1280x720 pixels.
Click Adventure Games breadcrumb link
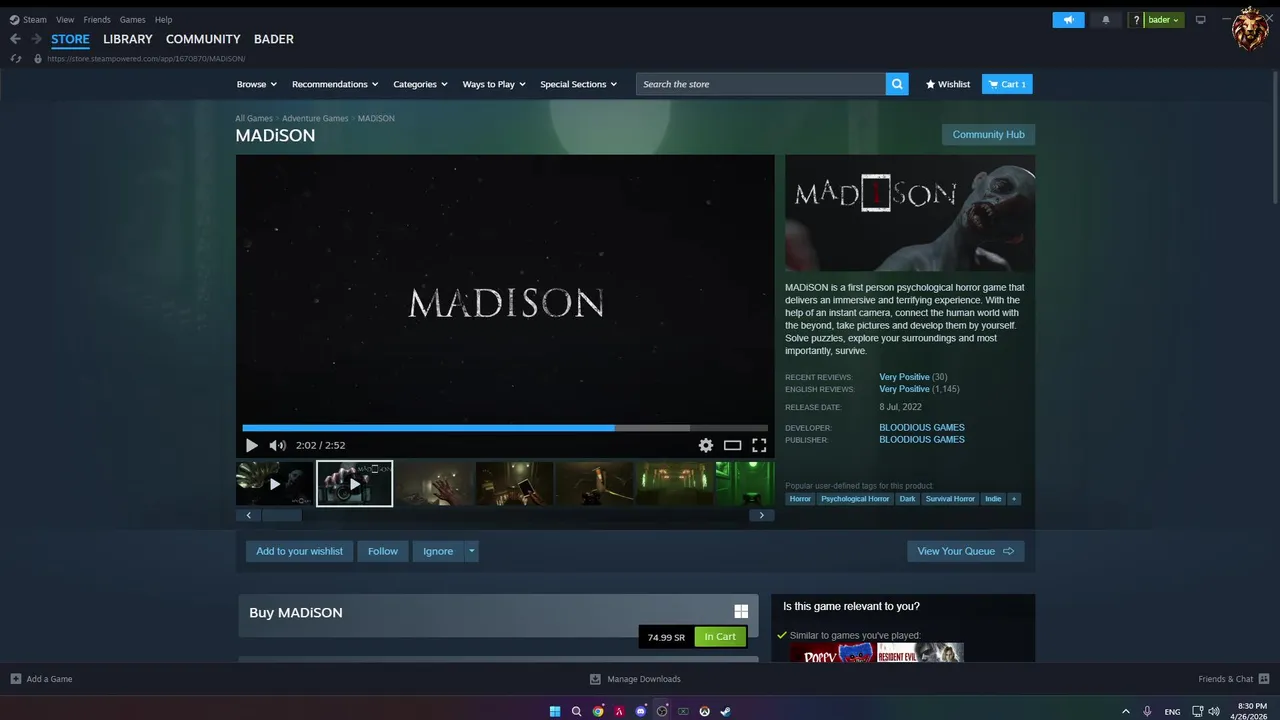pos(315,118)
